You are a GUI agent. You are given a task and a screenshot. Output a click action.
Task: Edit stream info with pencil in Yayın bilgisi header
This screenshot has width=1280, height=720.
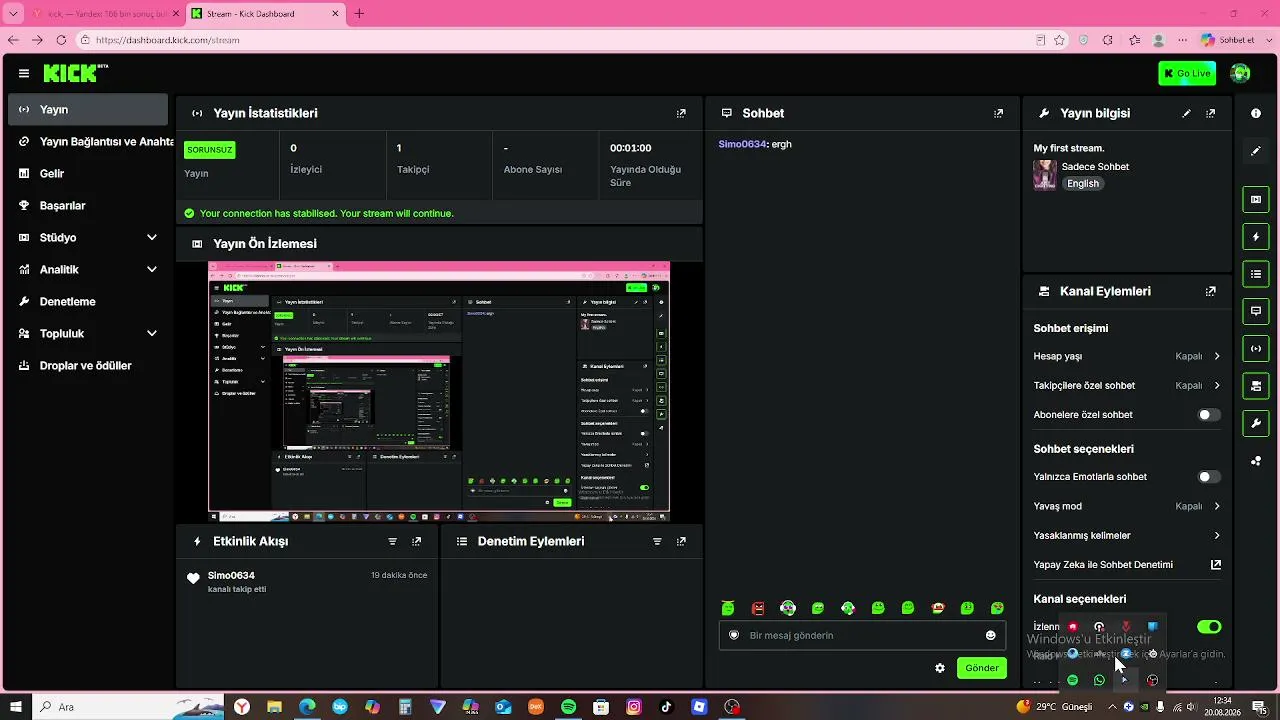tap(1187, 114)
